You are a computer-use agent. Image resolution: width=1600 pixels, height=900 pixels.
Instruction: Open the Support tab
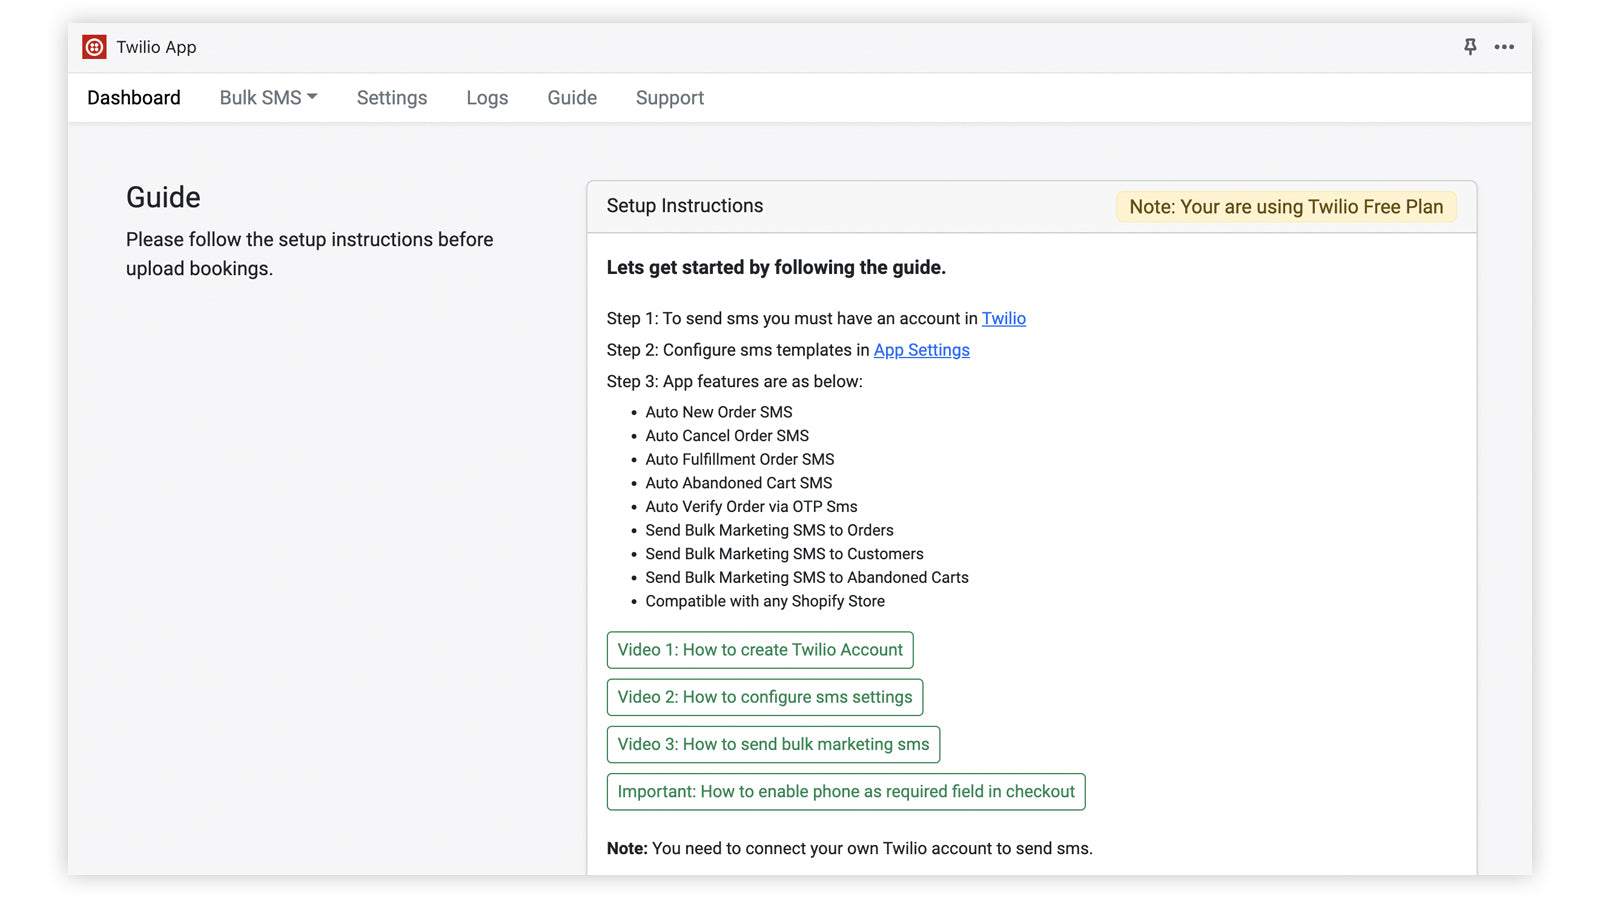point(669,98)
